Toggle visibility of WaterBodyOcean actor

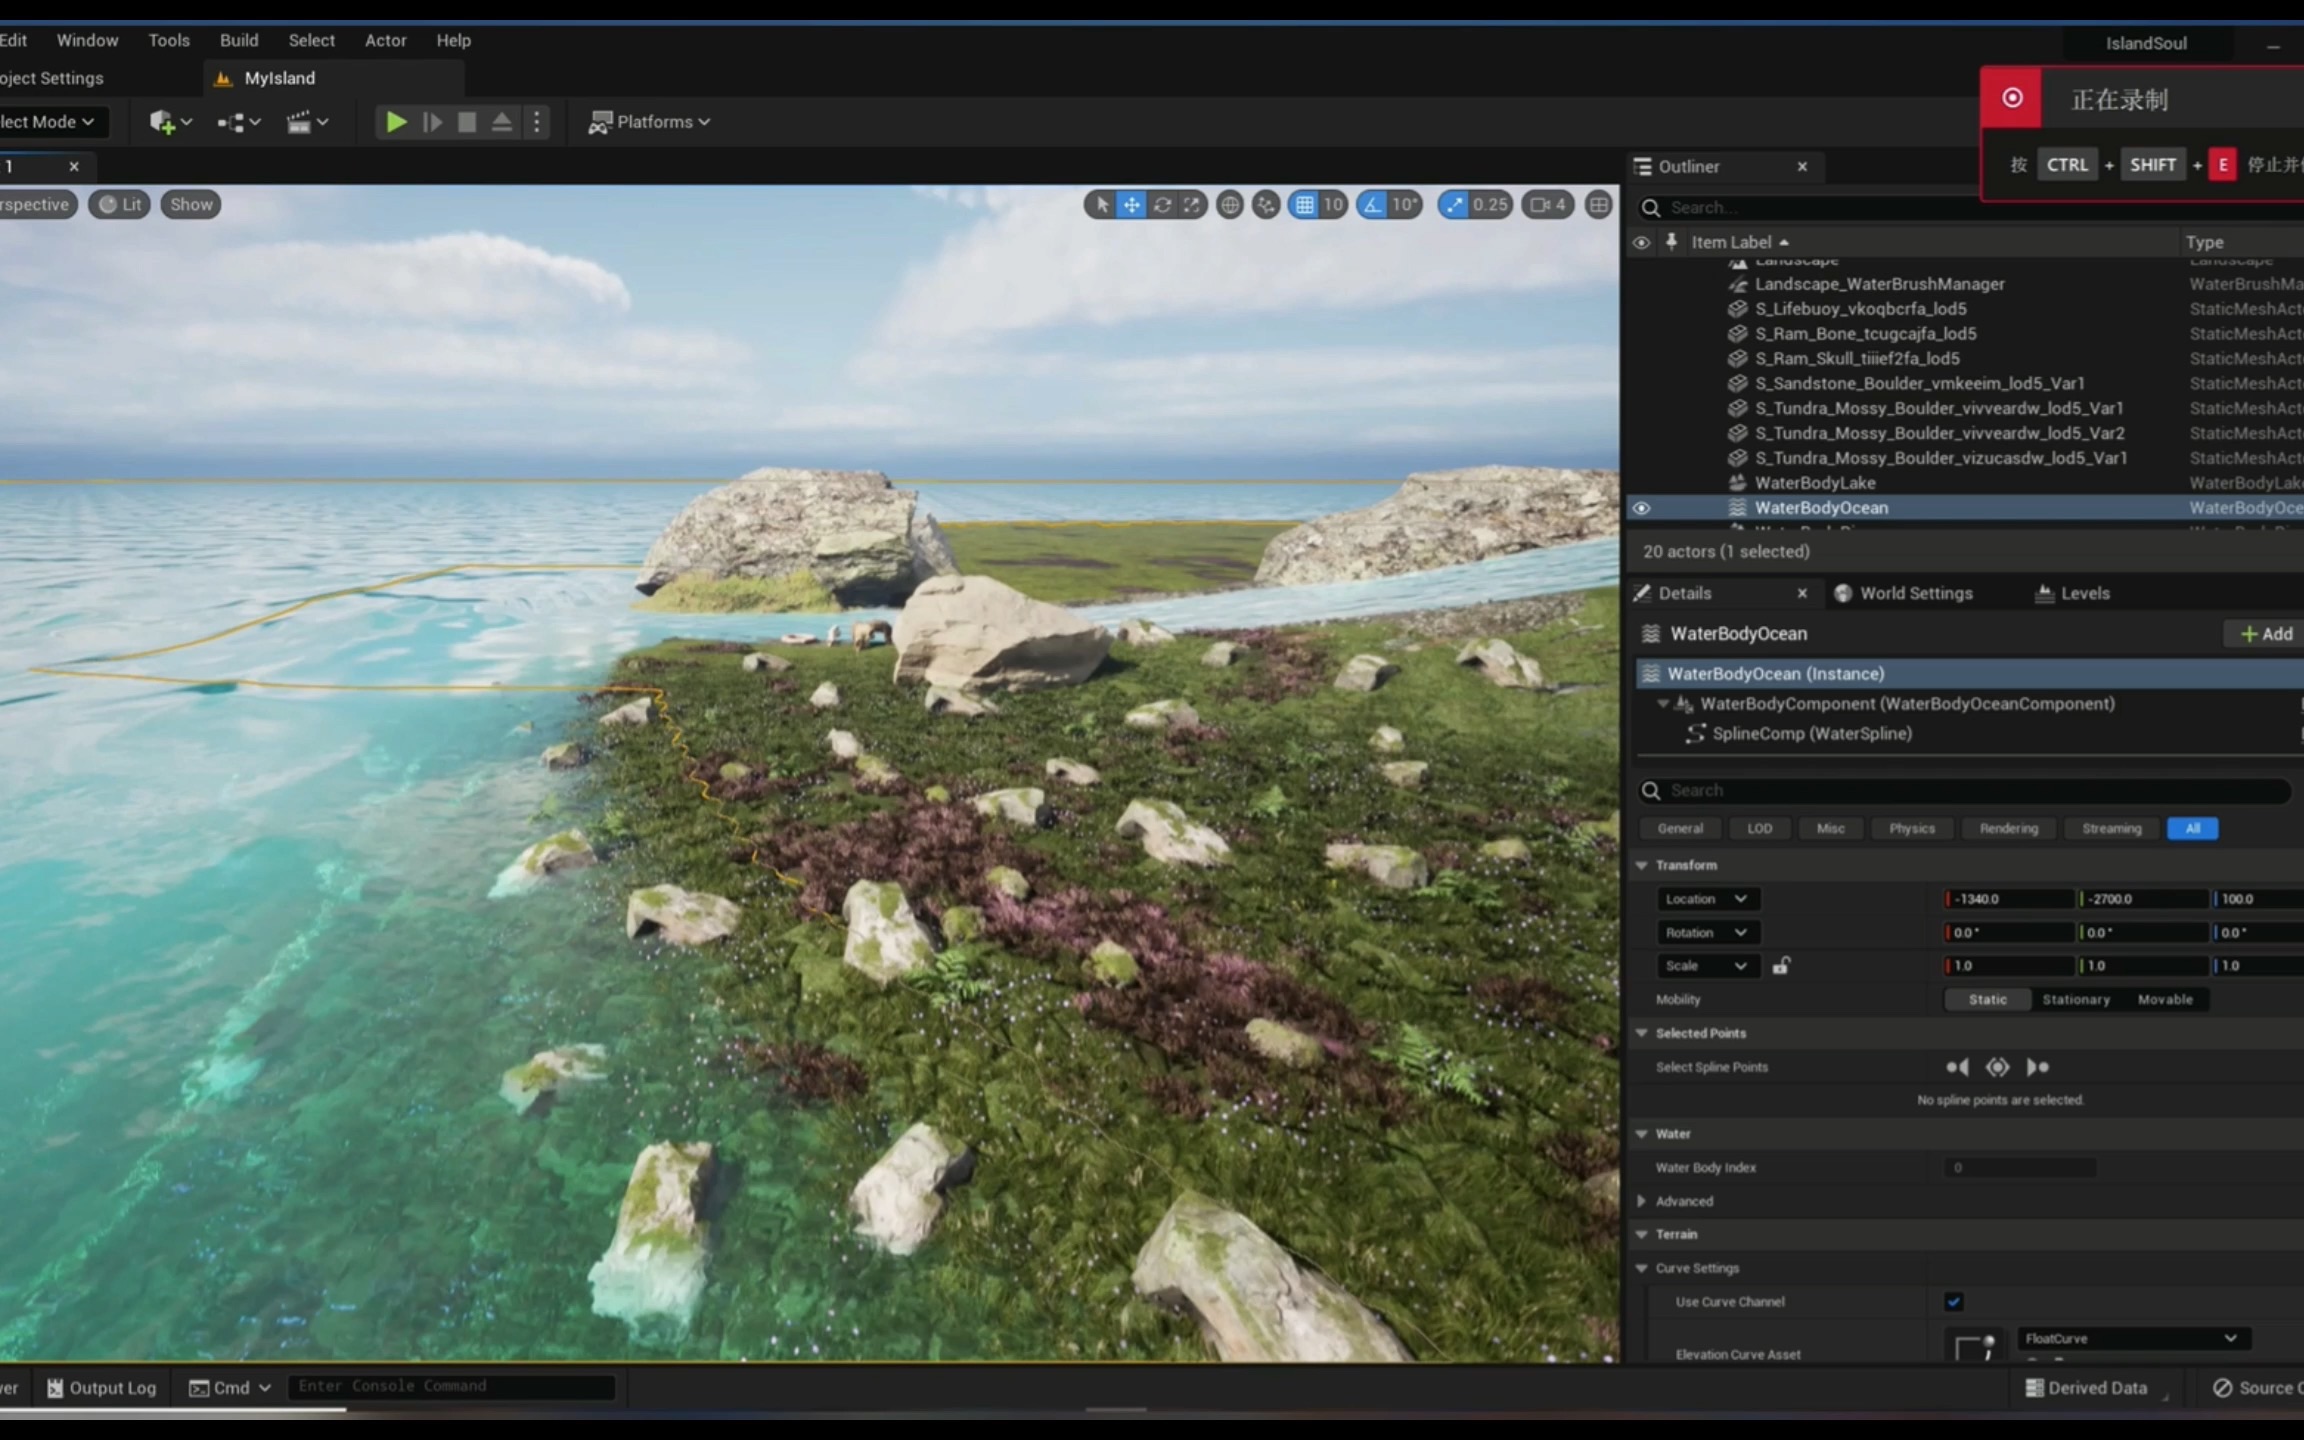click(1641, 508)
